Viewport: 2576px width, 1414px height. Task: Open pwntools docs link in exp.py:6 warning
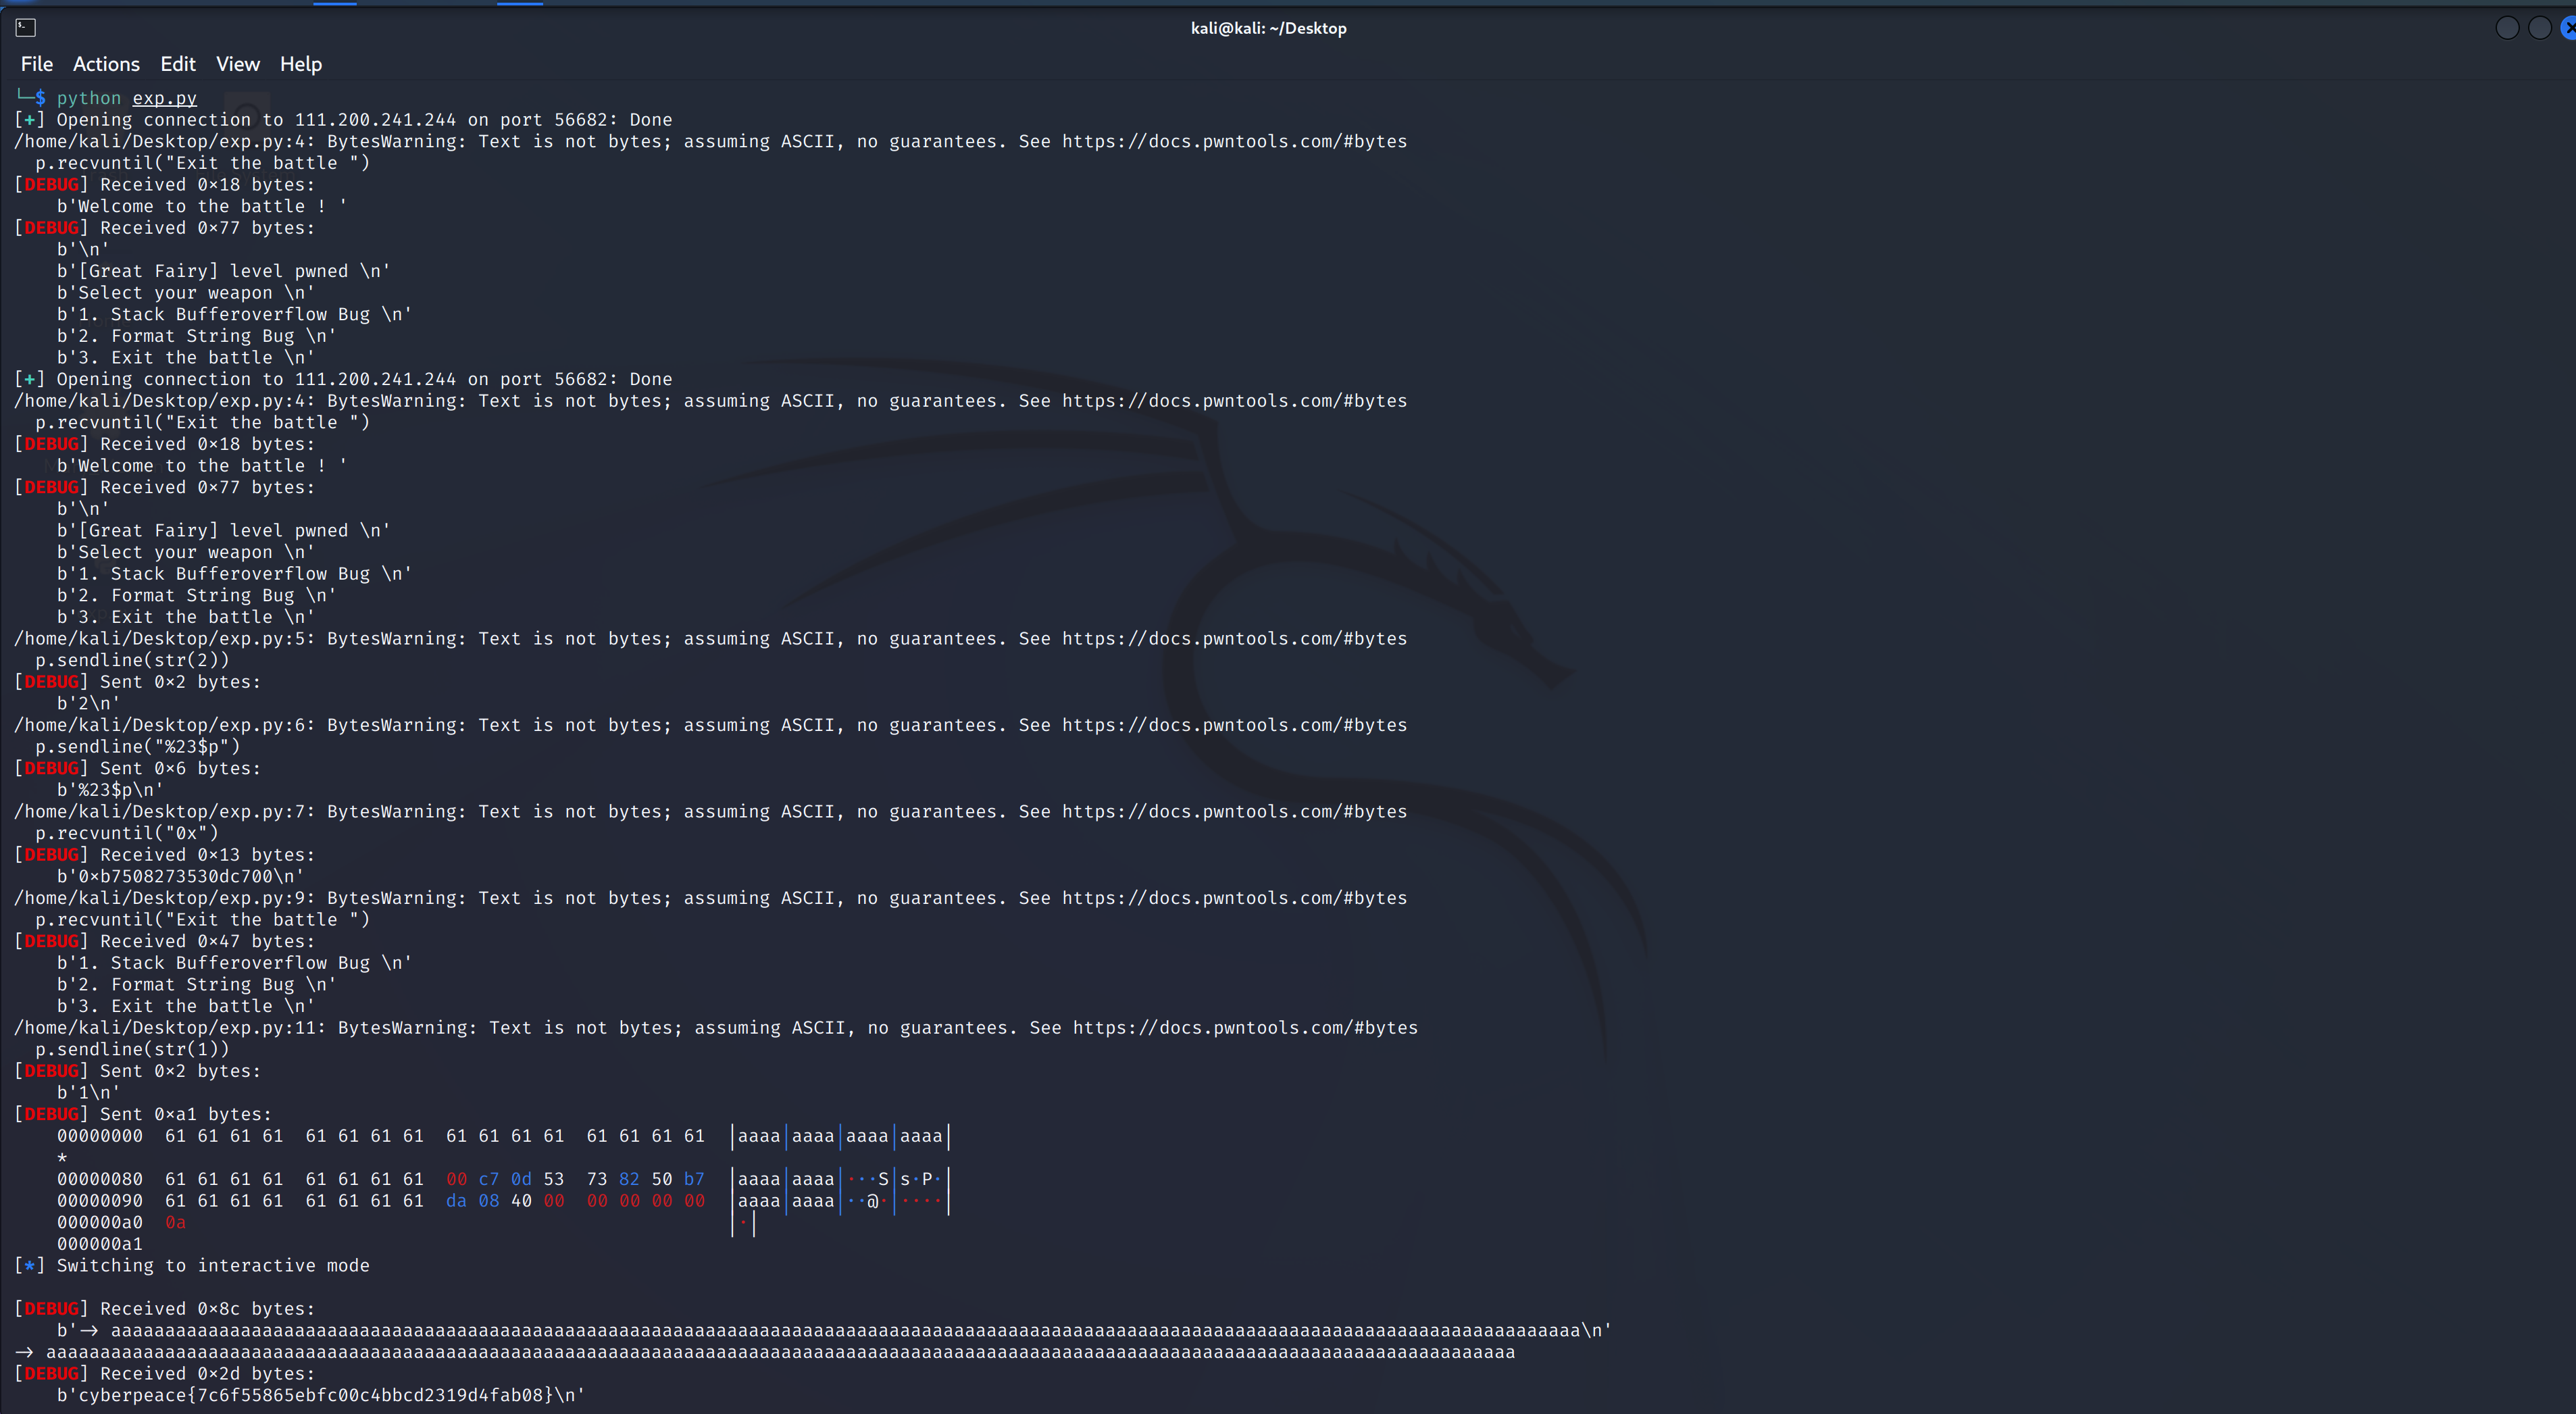[1234, 725]
